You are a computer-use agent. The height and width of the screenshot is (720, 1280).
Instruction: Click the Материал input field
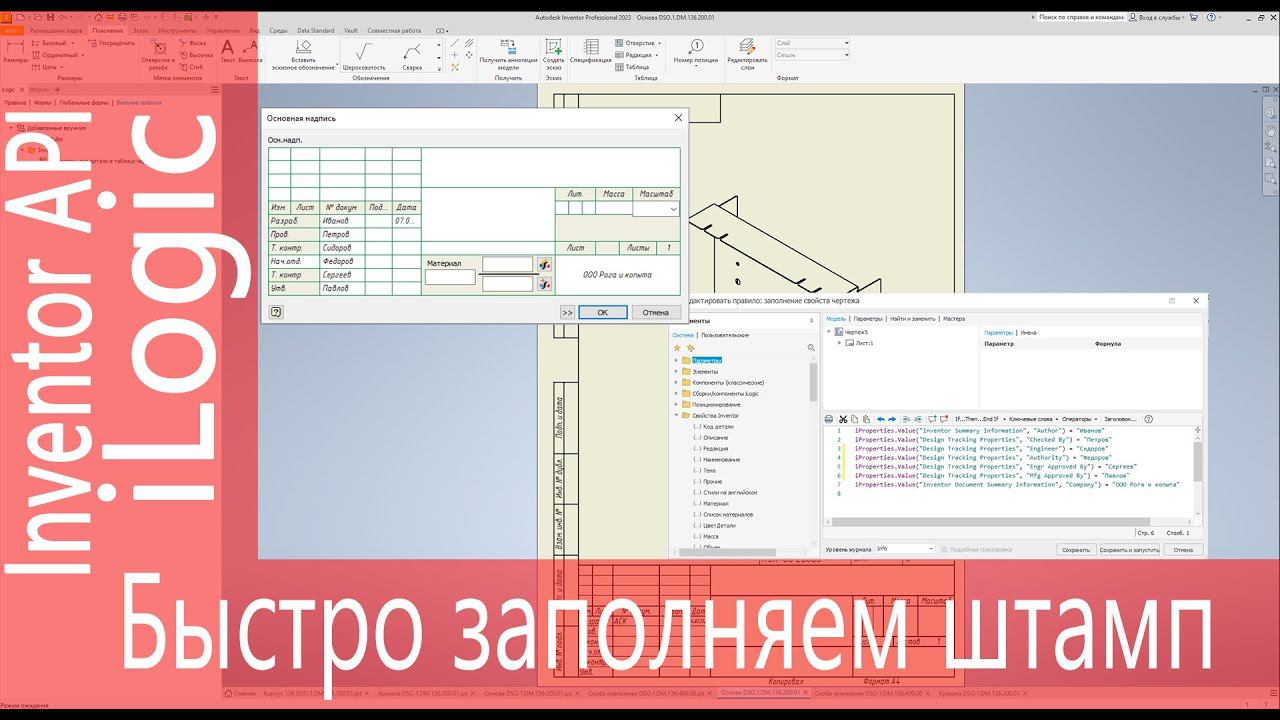click(x=450, y=277)
